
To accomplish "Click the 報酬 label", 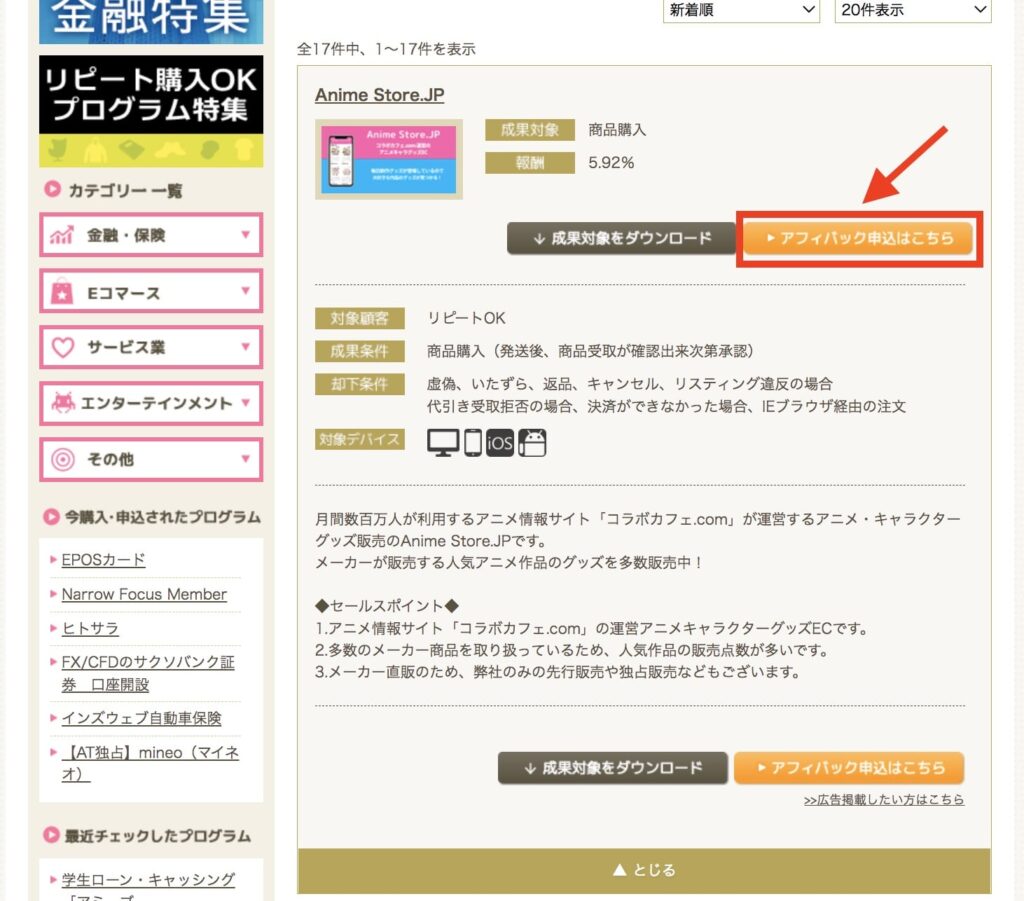I will pyautogui.click(x=530, y=163).
